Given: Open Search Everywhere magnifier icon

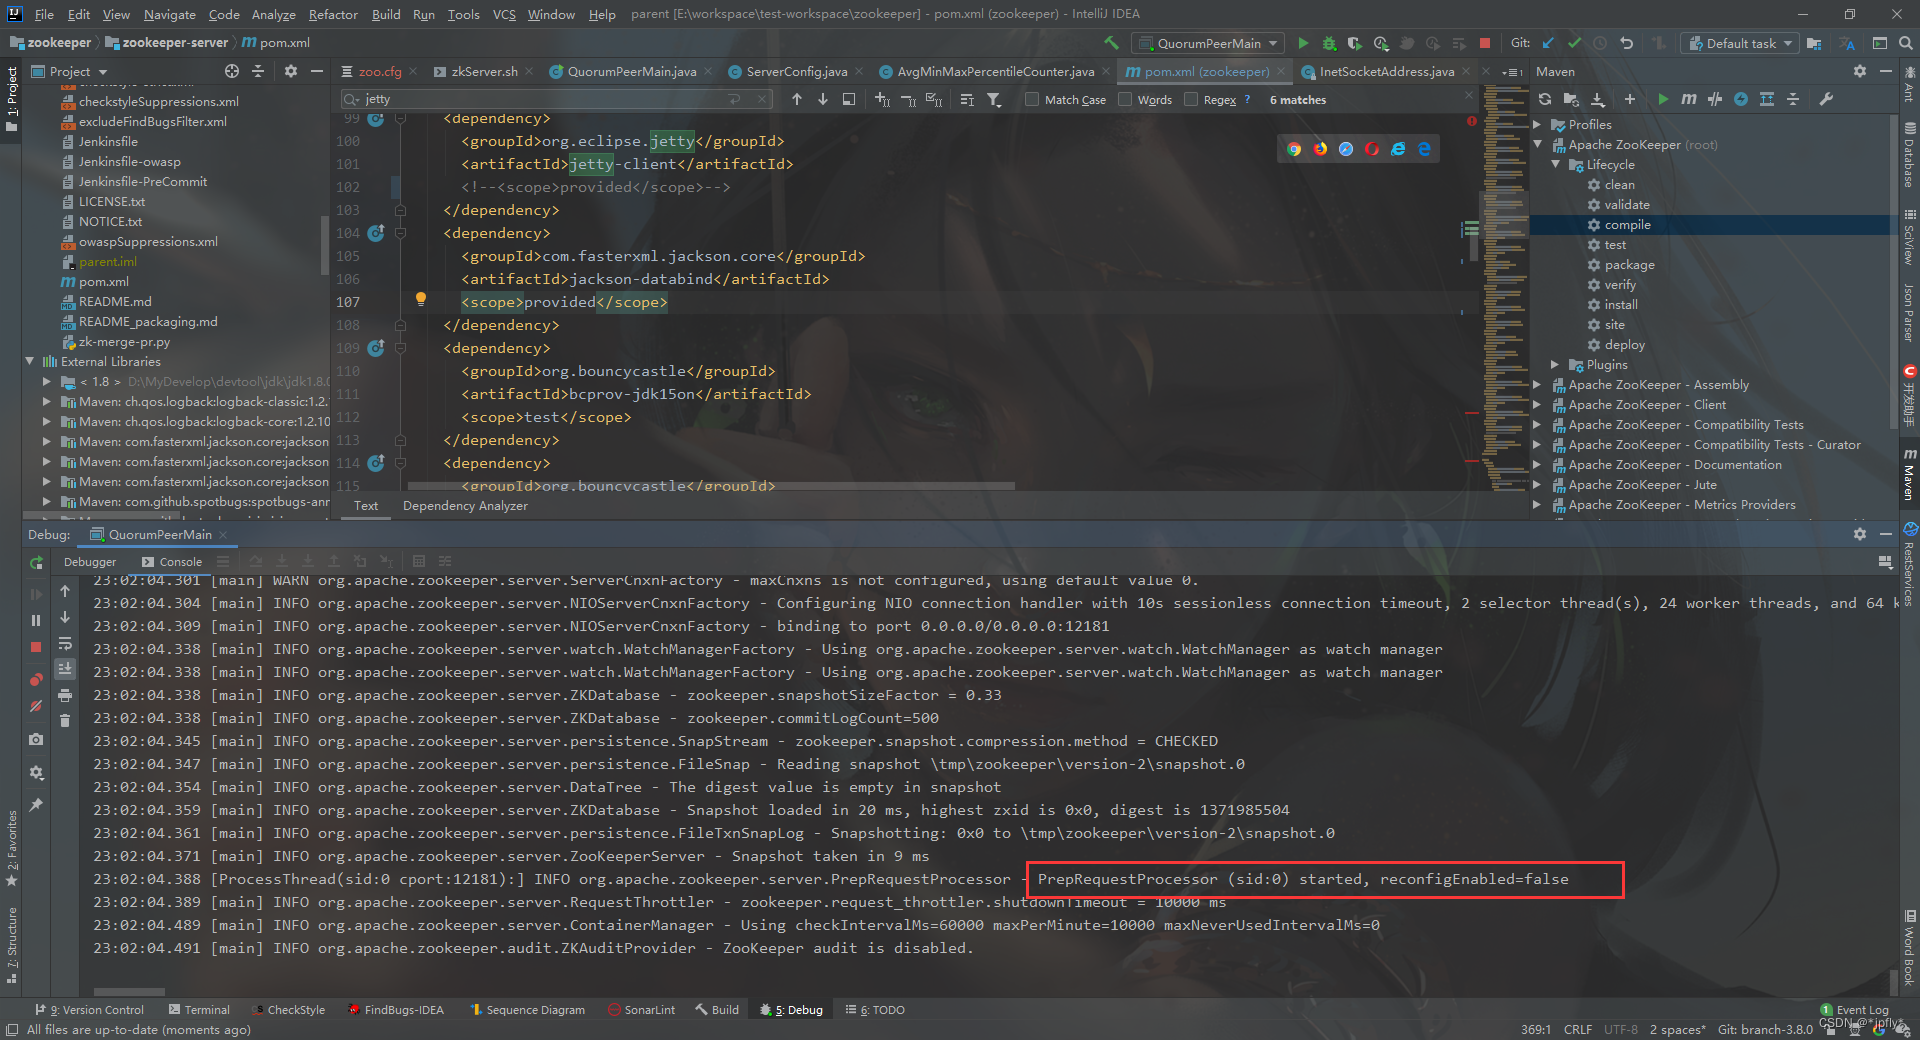Looking at the screenshot, I should [1905, 43].
